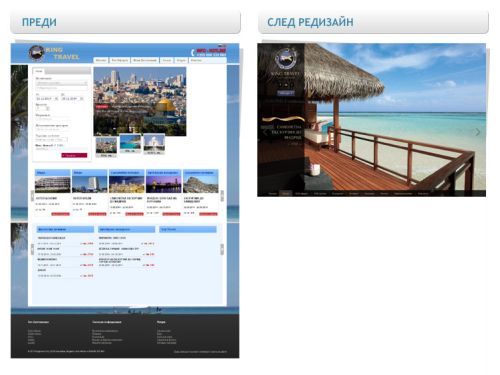This screenshot has height=375, width=500.
Task: Open the calendar icon beside the first date field
Action: pos(56,99)
